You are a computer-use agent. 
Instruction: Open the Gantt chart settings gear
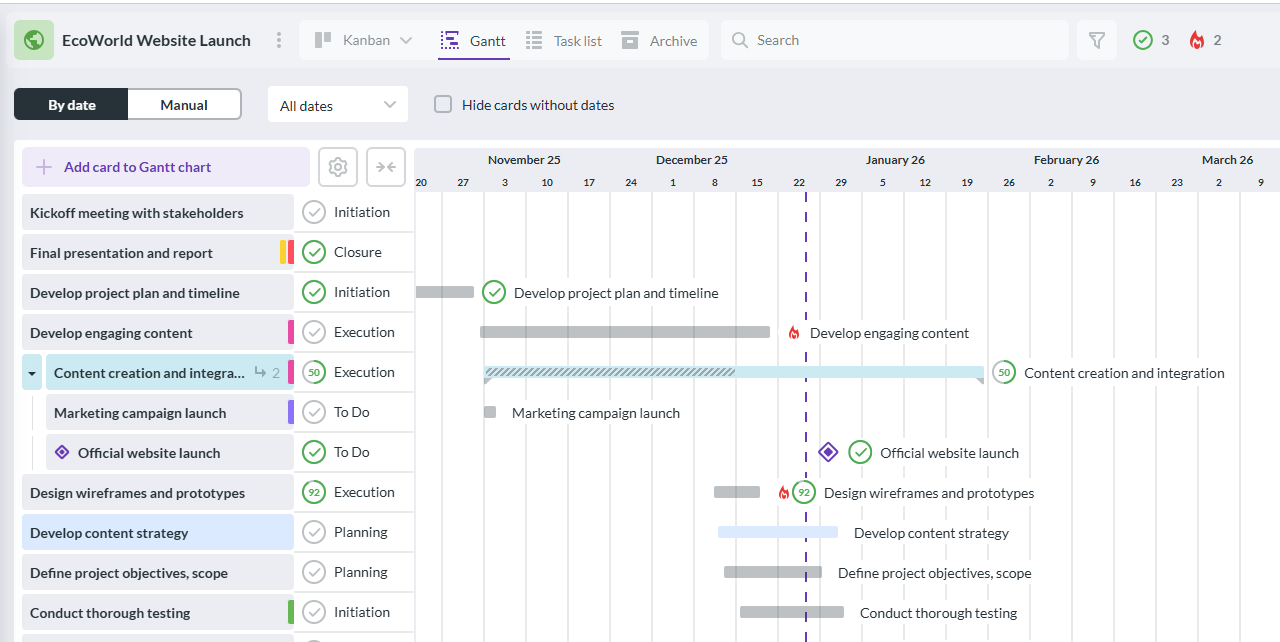pos(337,166)
